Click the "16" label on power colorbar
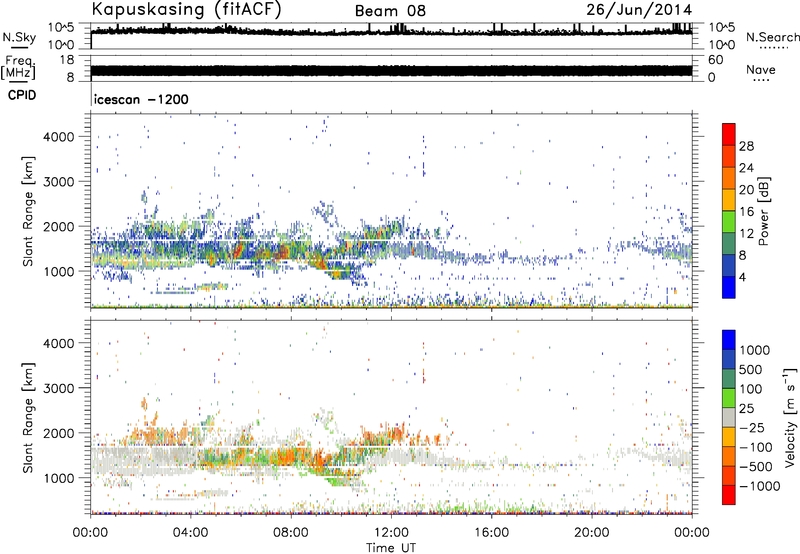Image resolution: width=800 pixels, height=554 pixels. tap(746, 212)
